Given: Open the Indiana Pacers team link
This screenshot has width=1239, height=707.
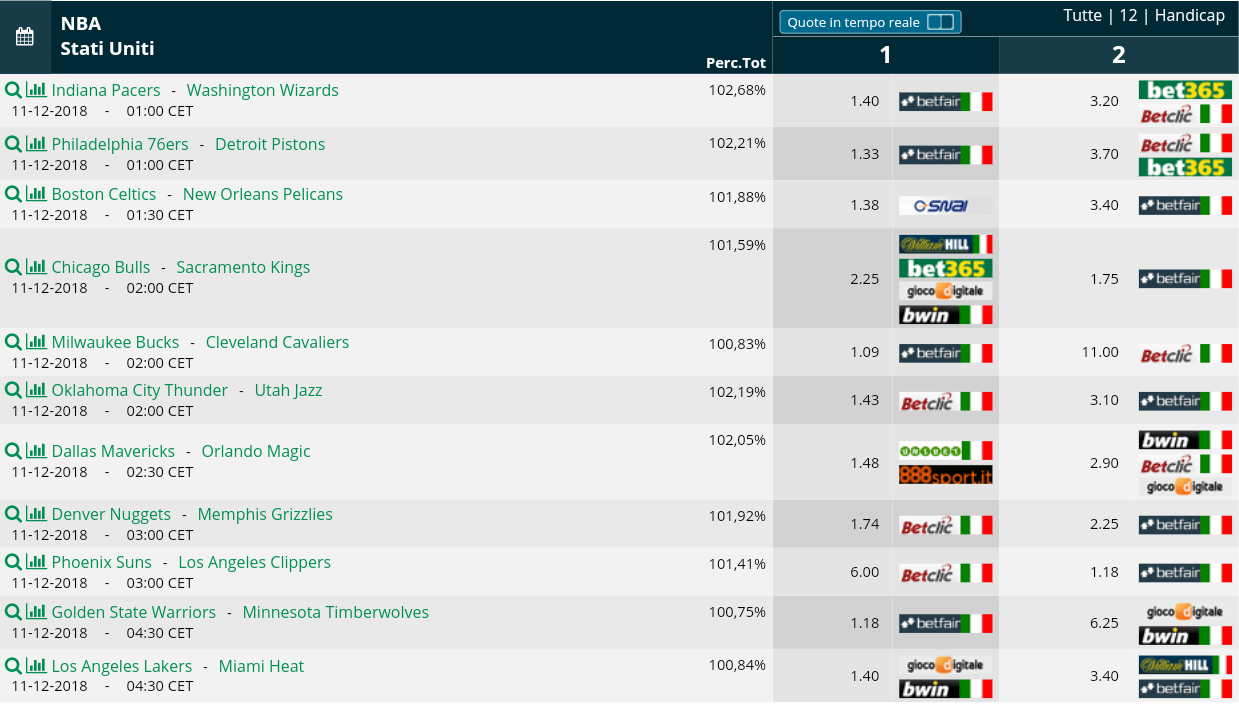Looking at the screenshot, I should pos(106,90).
